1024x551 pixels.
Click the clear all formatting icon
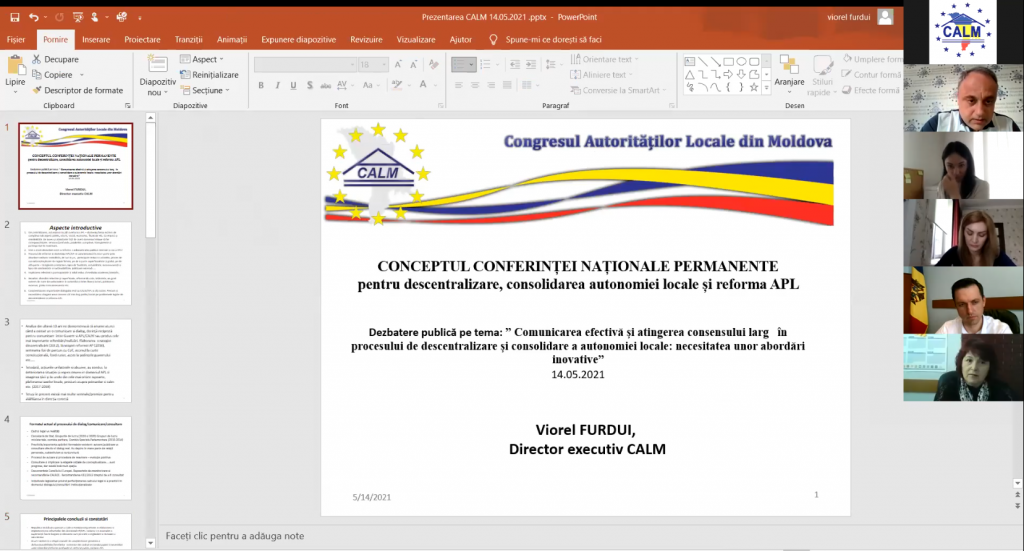pyautogui.click(x=434, y=64)
